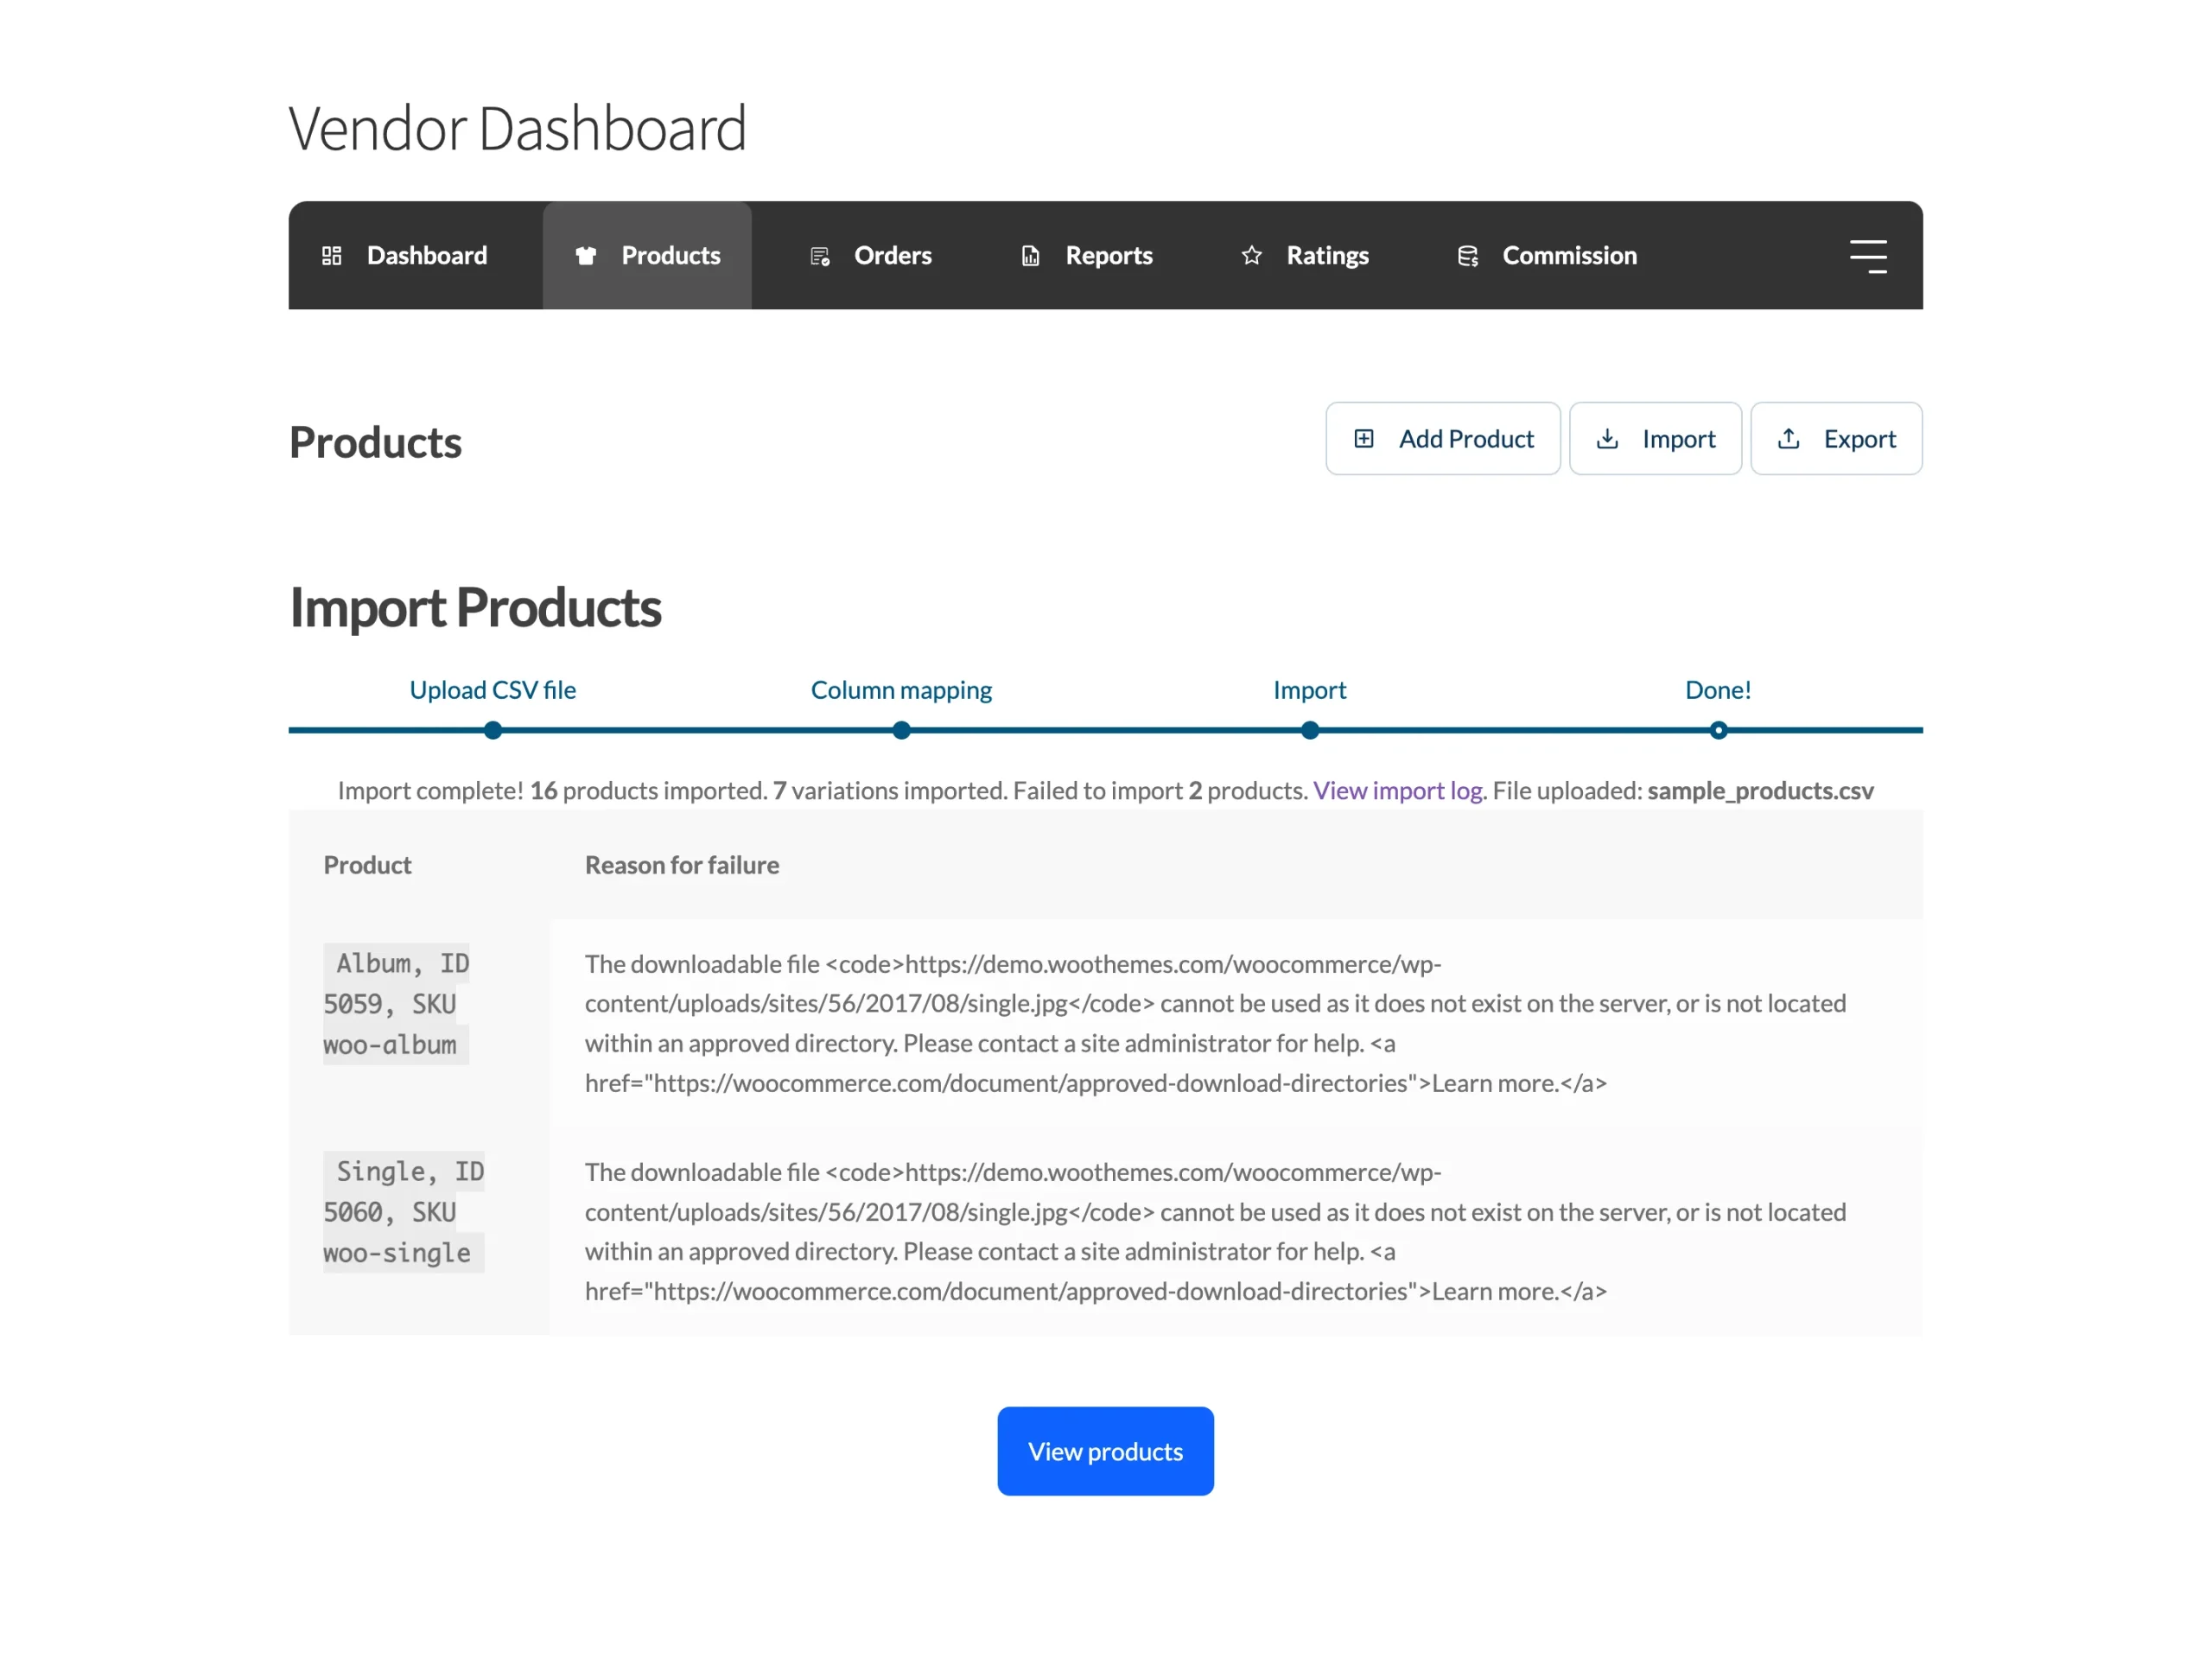The image size is (2212, 1664).
Task: Click the Dashboard grid icon
Action: tap(332, 256)
